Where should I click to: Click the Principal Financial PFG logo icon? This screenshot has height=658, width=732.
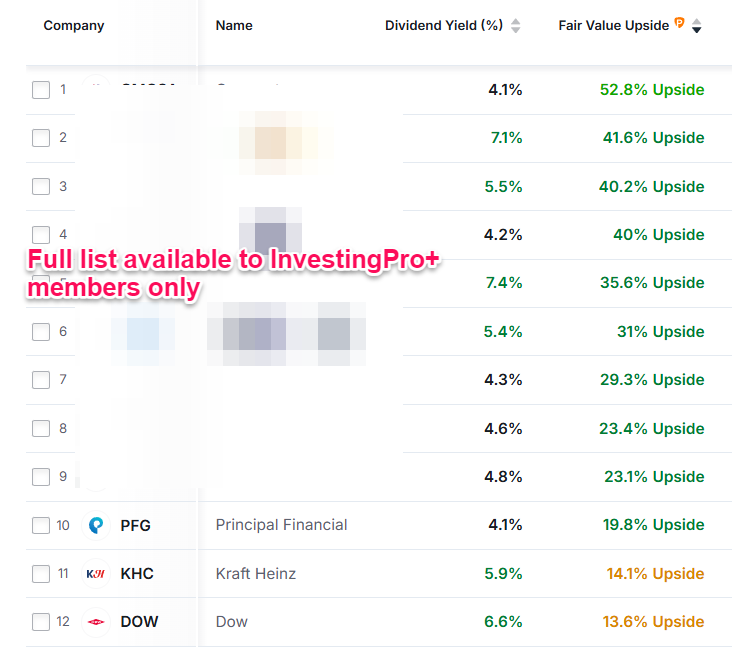96,525
